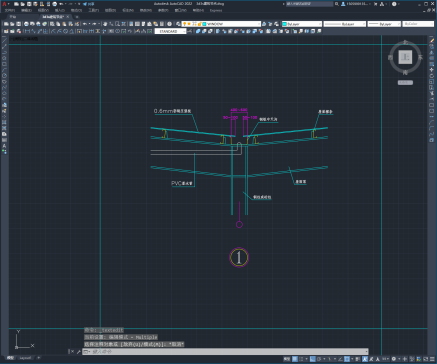Select the Explode tool in Modify toolbar

coord(431,140)
